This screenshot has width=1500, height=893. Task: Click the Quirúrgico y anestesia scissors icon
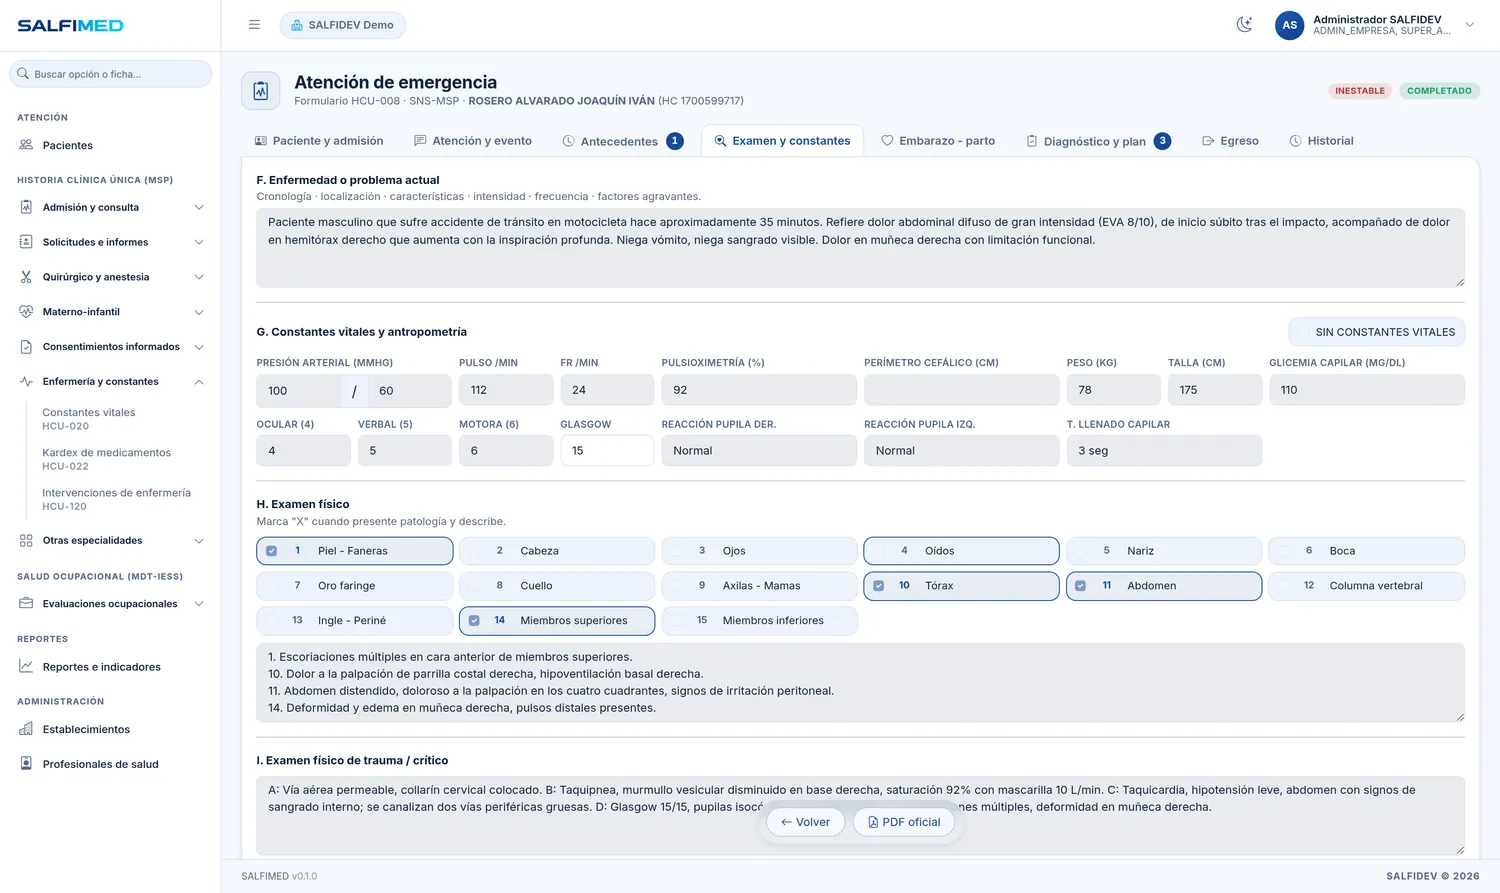(x=26, y=277)
